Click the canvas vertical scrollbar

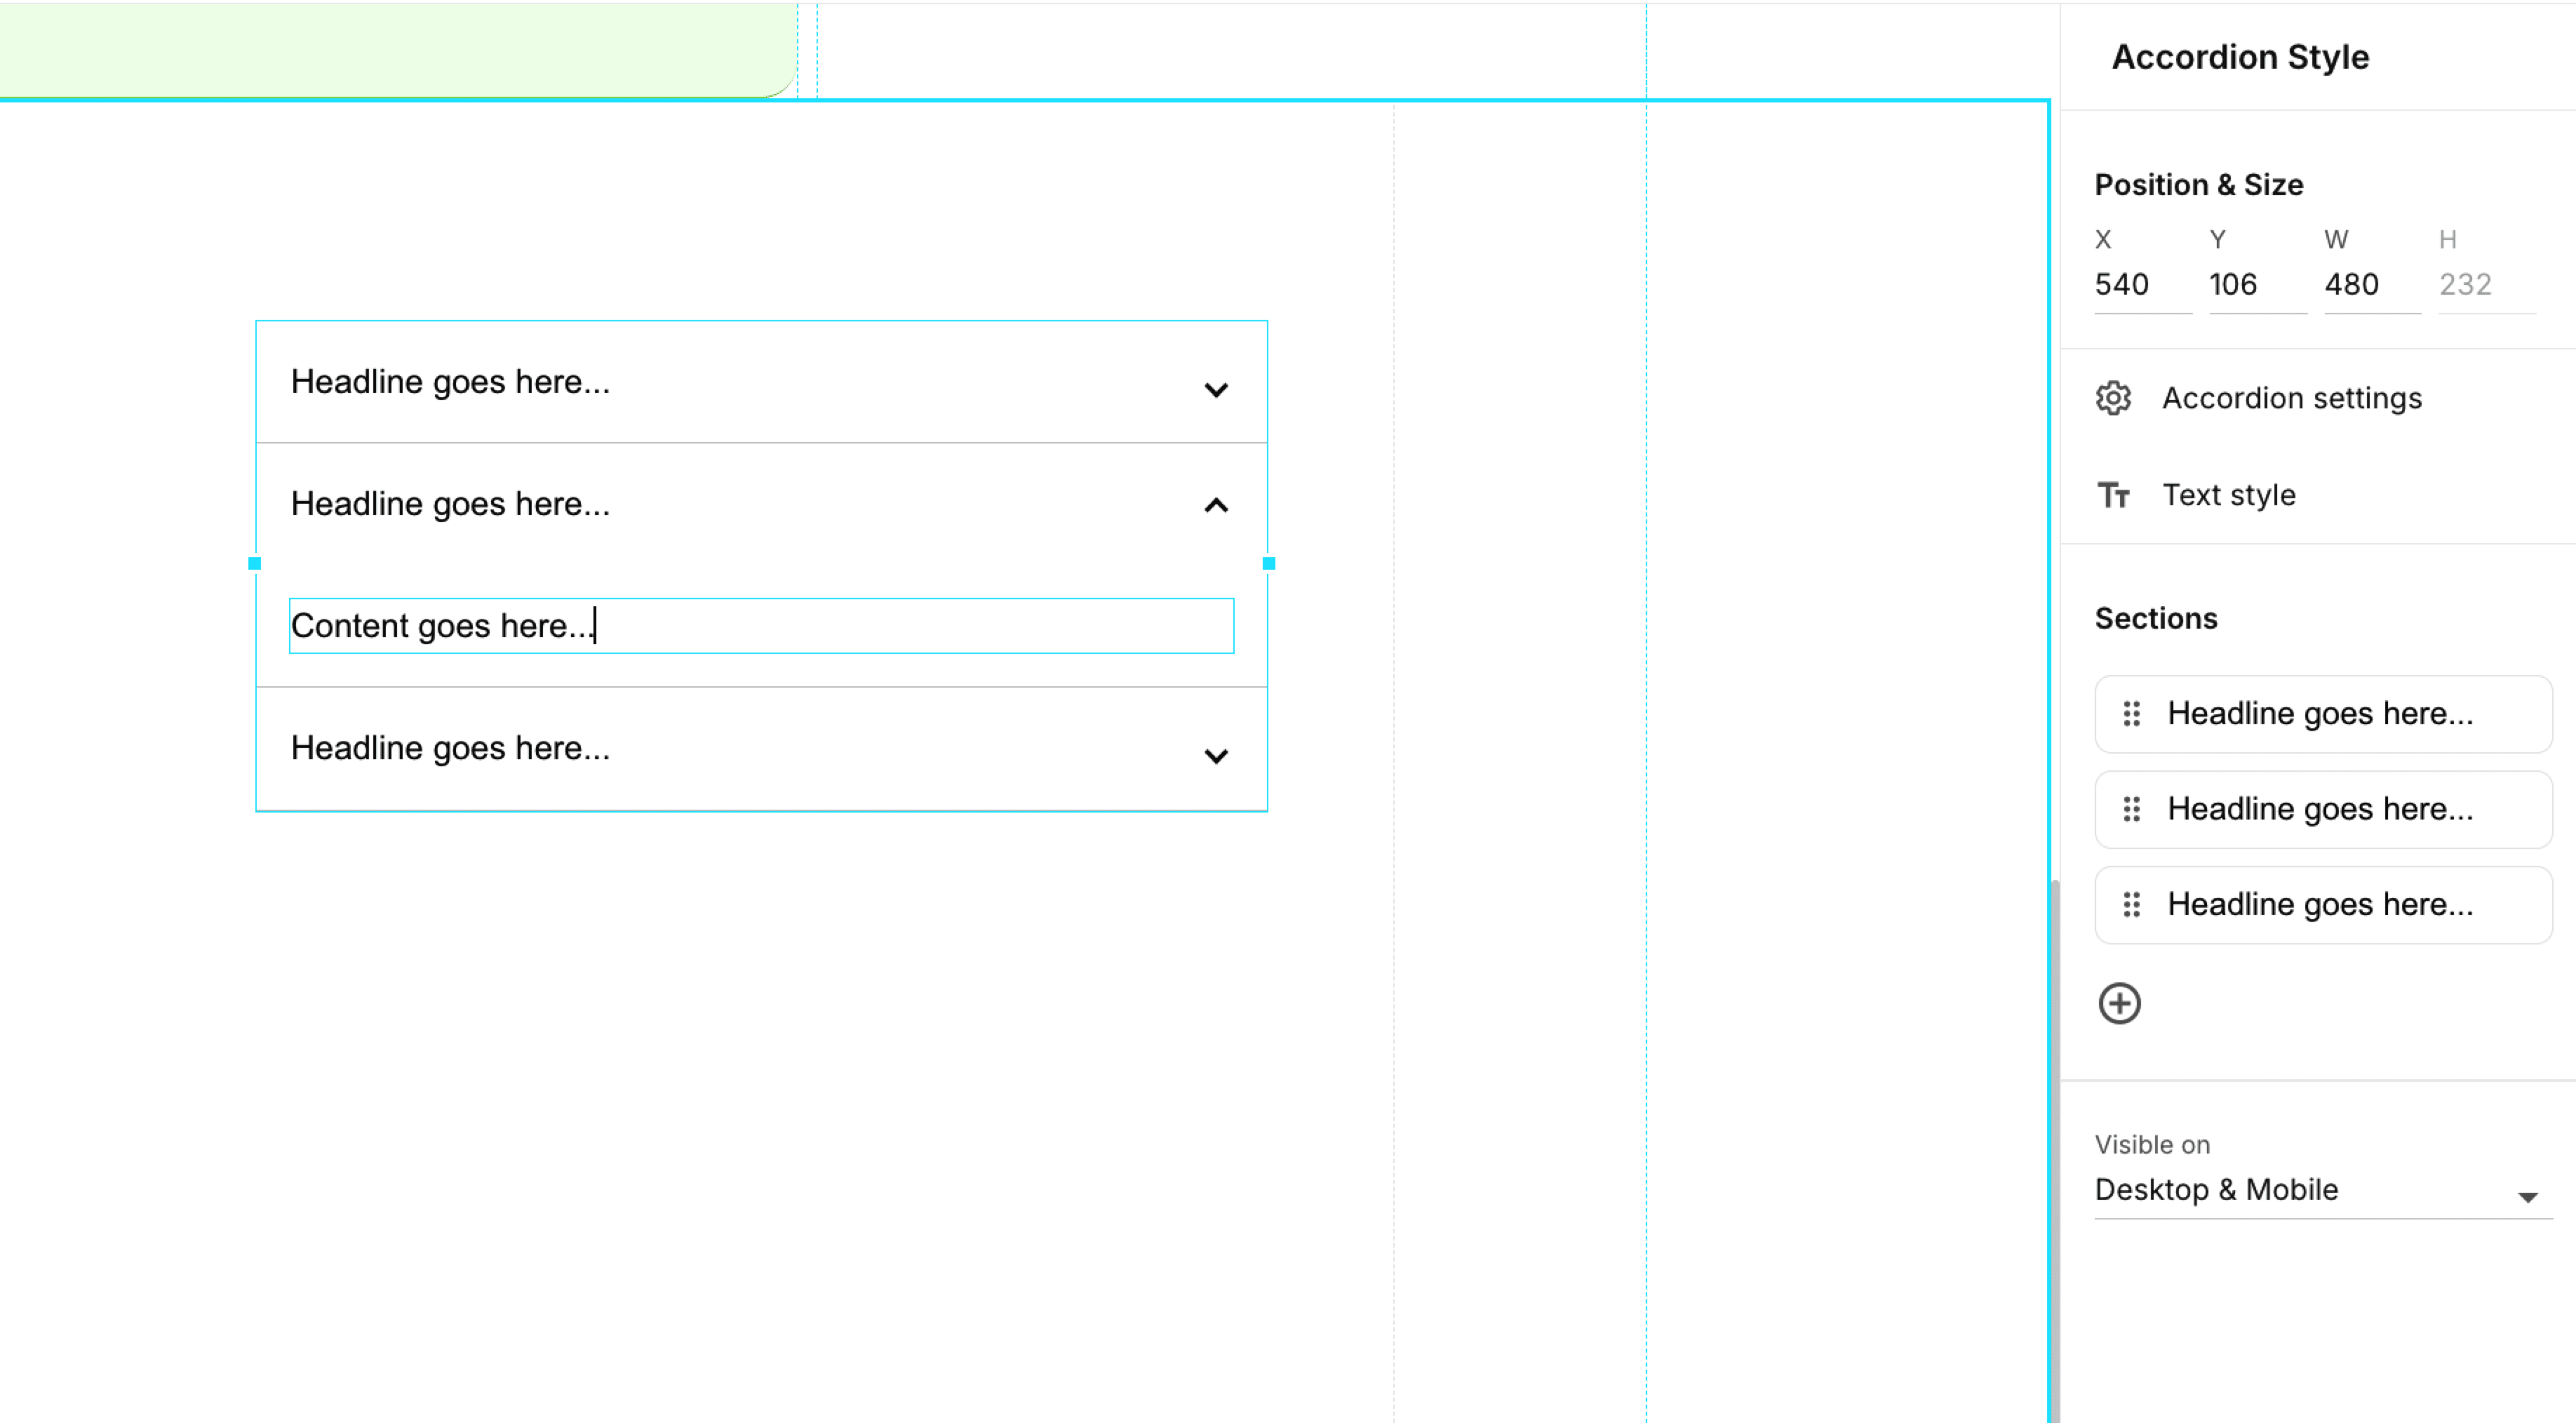pos(2055,1150)
